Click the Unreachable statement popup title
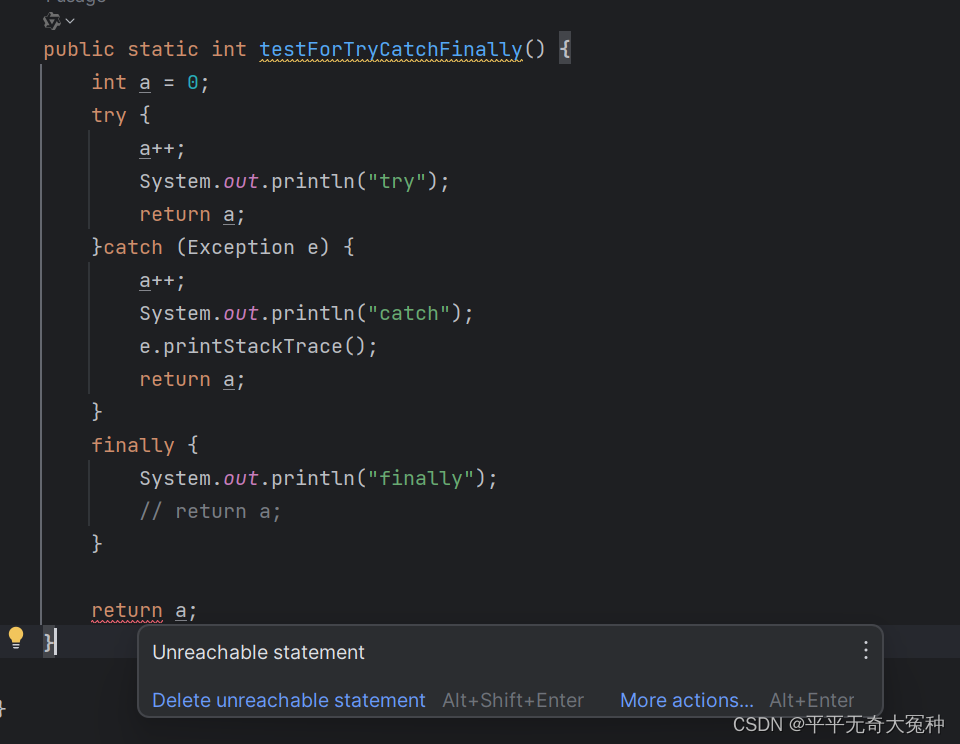960x744 pixels. [x=258, y=651]
